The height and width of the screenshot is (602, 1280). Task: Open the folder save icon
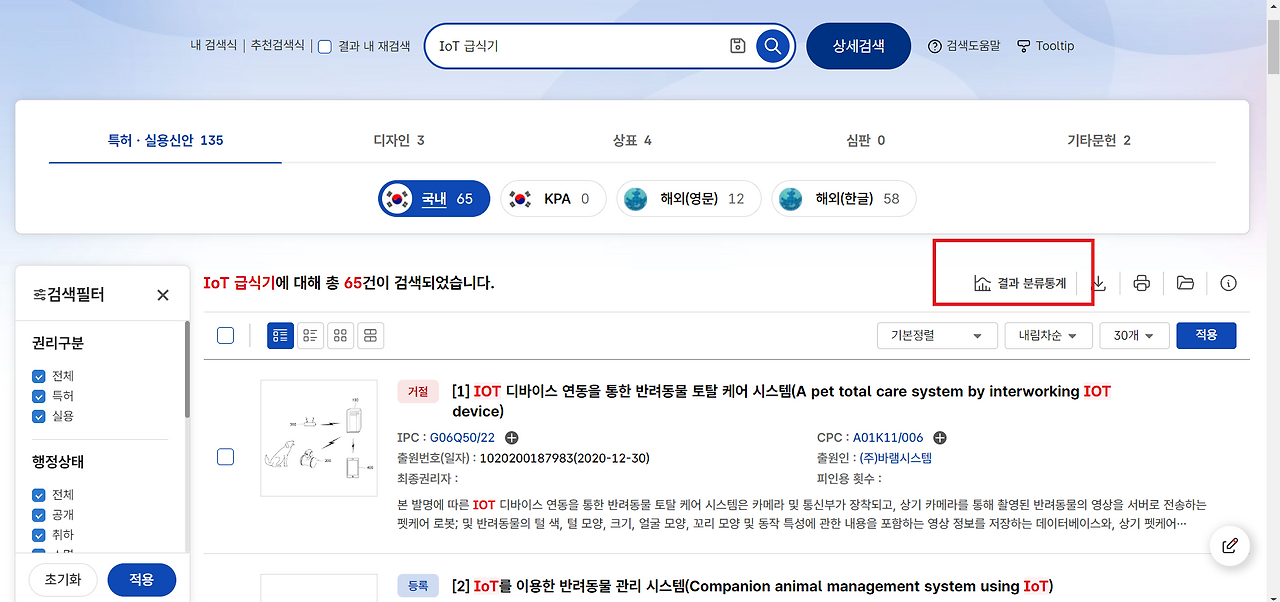[1185, 283]
